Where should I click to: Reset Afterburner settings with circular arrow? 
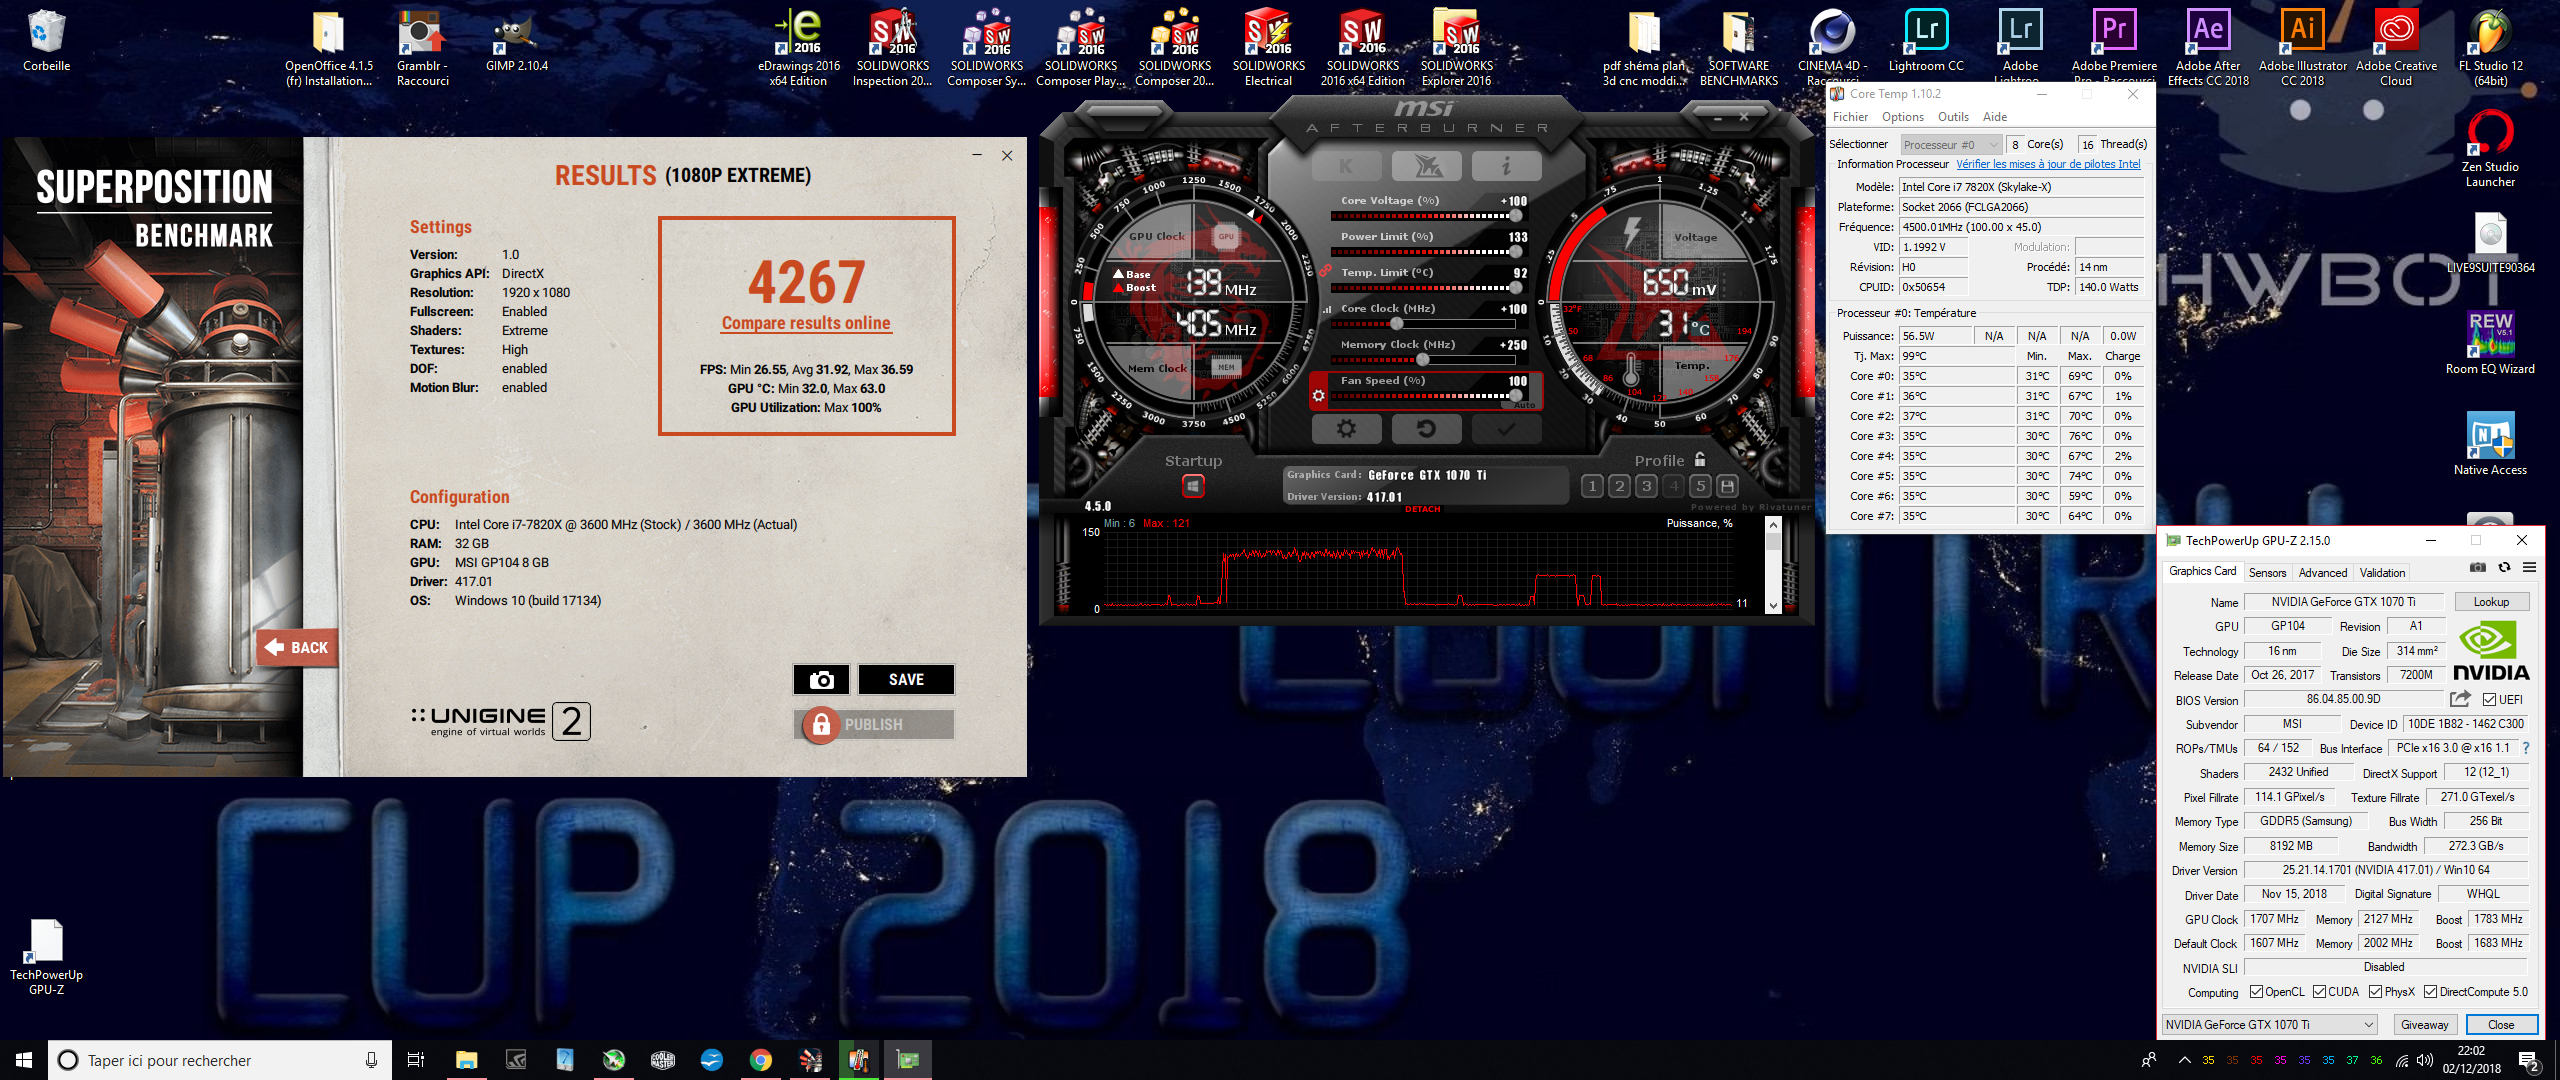(1427, 429)
